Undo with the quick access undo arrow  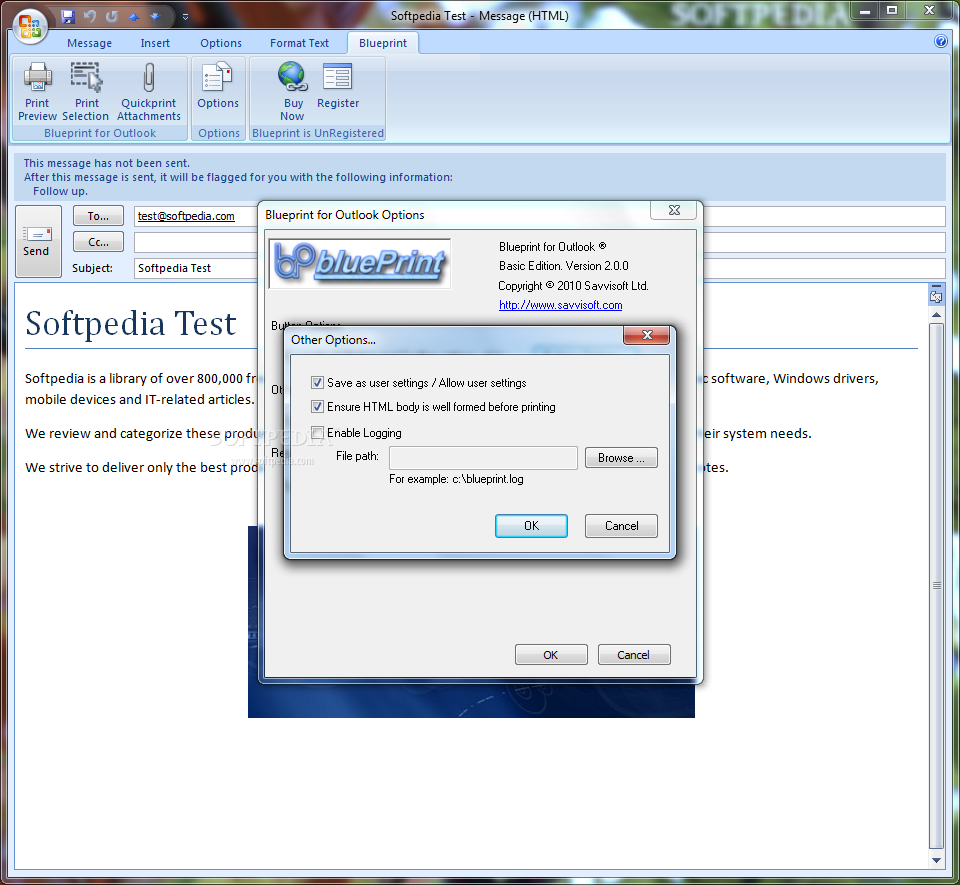tap(90, 17)
